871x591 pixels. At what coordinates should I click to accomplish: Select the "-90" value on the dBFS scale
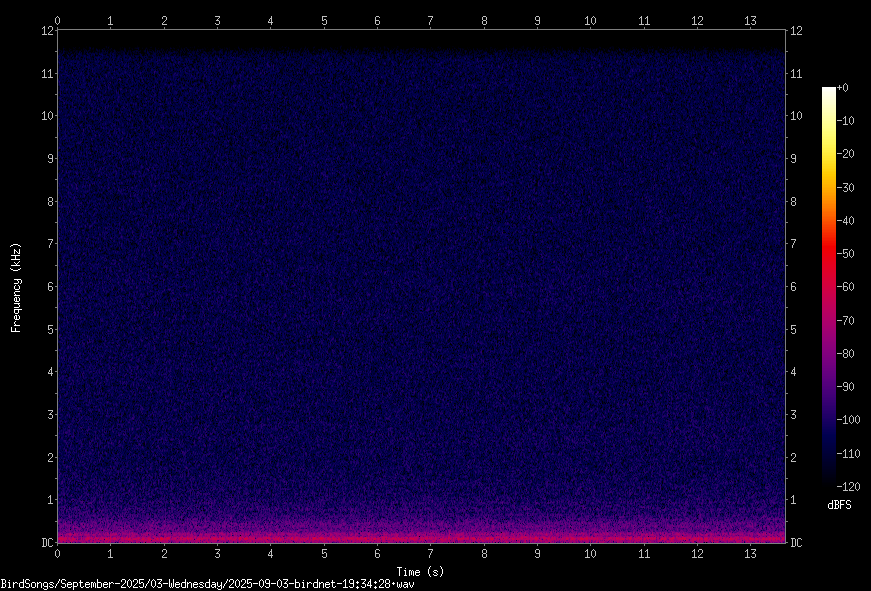point(846,387)
